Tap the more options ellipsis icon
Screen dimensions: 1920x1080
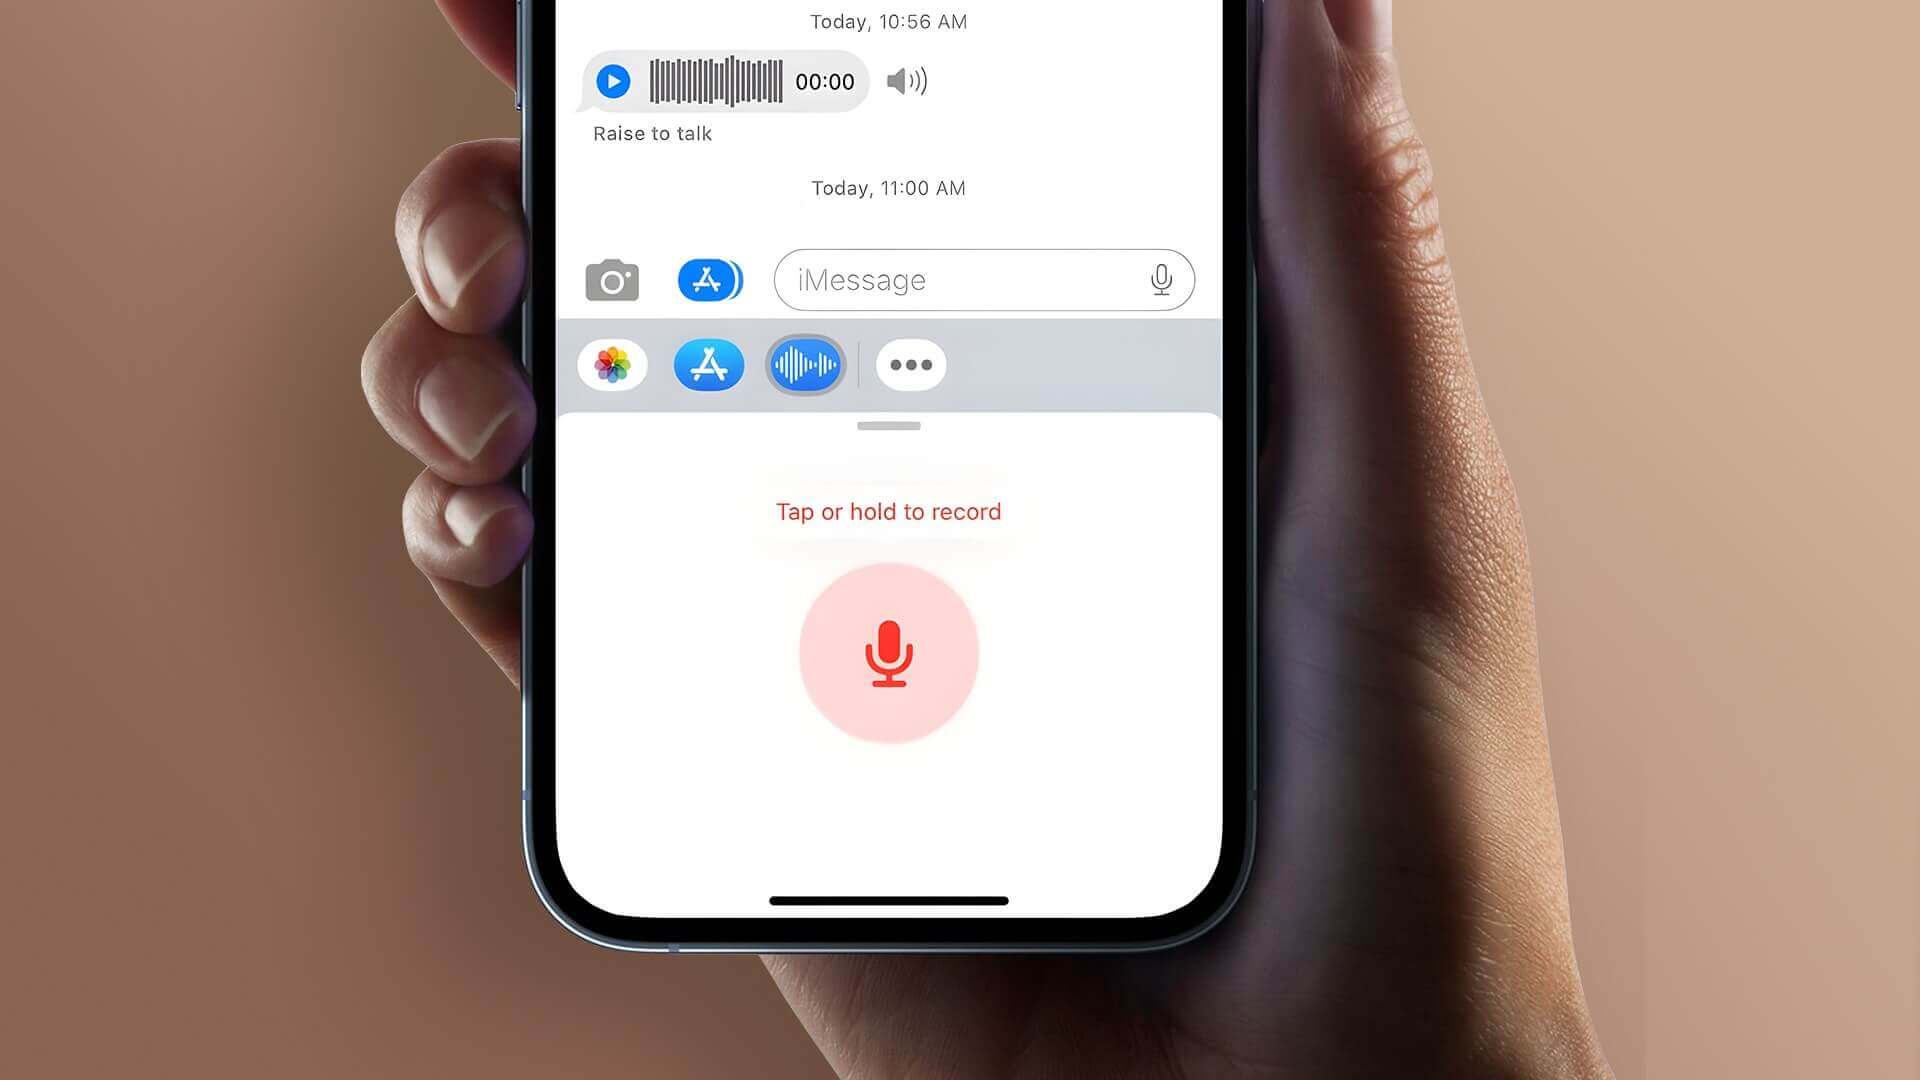coord(909,364)
